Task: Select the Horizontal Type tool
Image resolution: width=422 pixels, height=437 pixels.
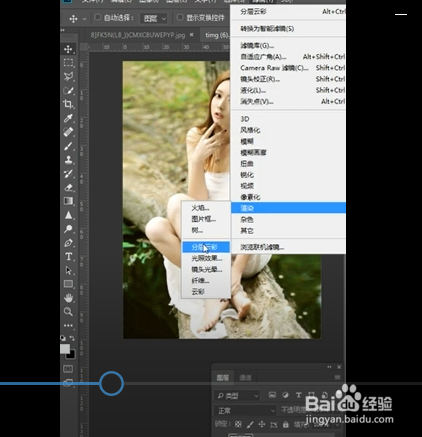Action: pos(68,256)
